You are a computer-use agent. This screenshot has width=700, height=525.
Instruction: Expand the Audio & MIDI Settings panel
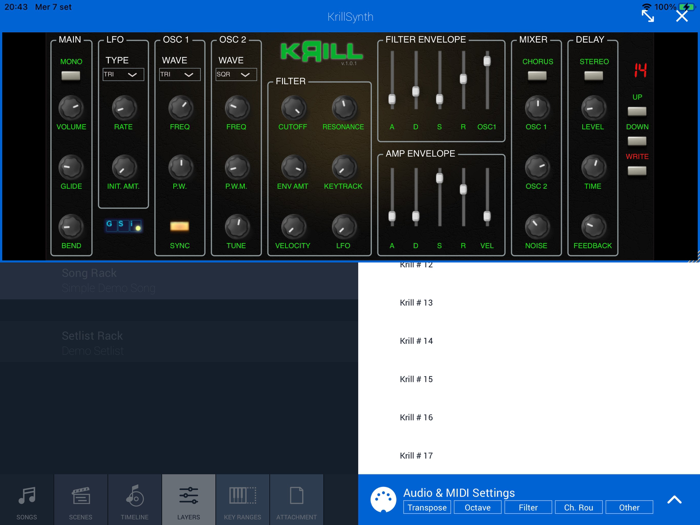674,500
